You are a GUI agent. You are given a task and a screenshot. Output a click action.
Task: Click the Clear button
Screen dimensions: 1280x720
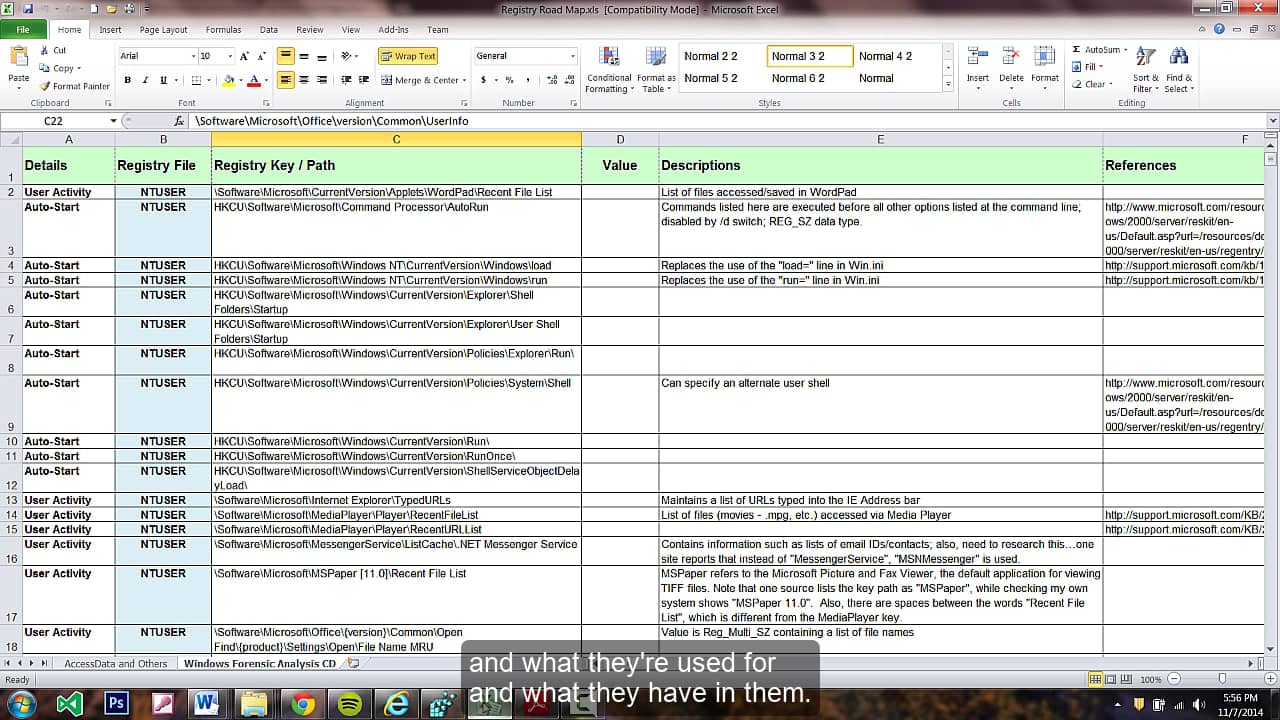click(x=1092, y=84)
